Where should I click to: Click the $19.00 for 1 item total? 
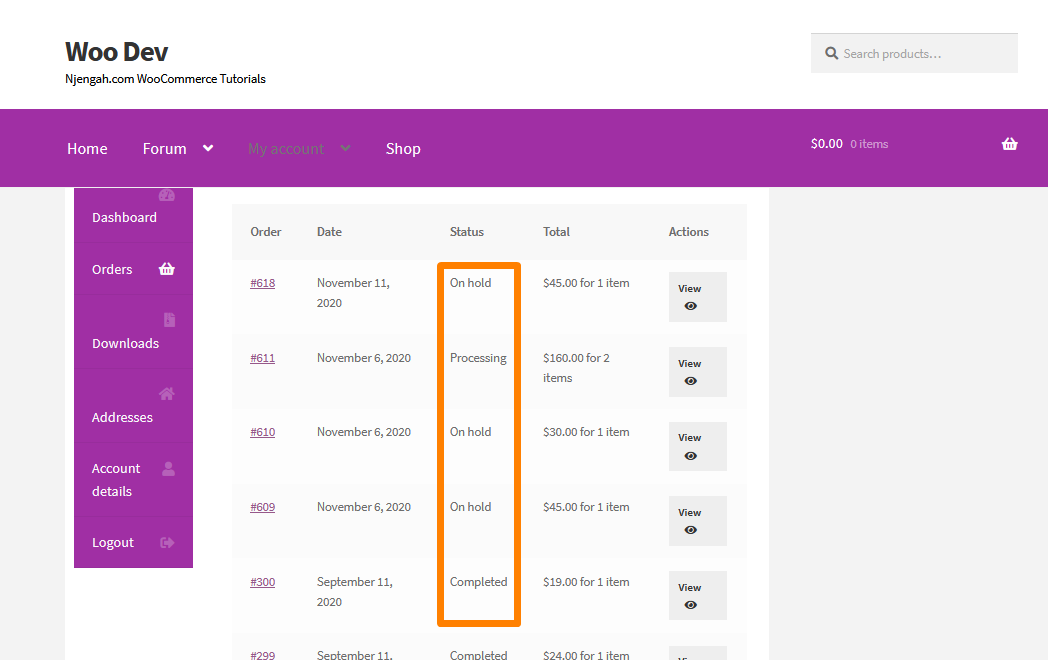click(586, 582)
